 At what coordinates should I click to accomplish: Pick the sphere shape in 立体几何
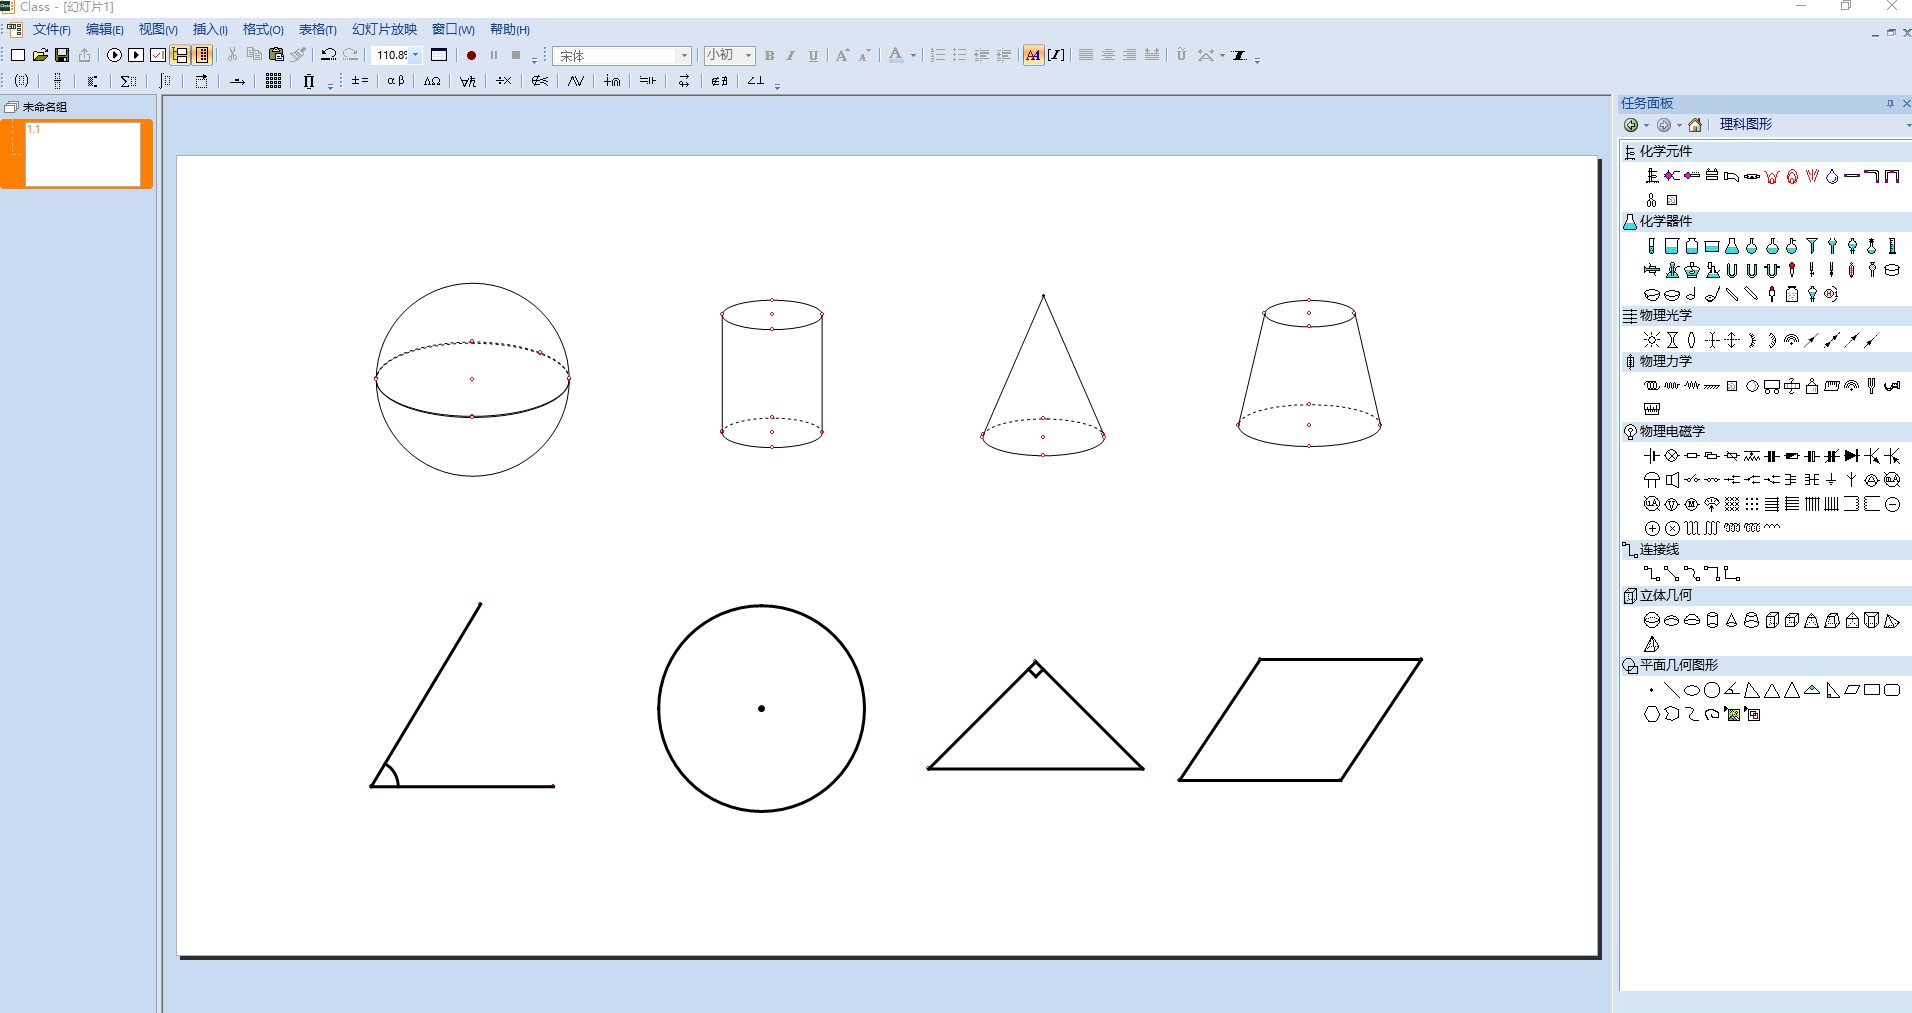[x=1652, y=621]
